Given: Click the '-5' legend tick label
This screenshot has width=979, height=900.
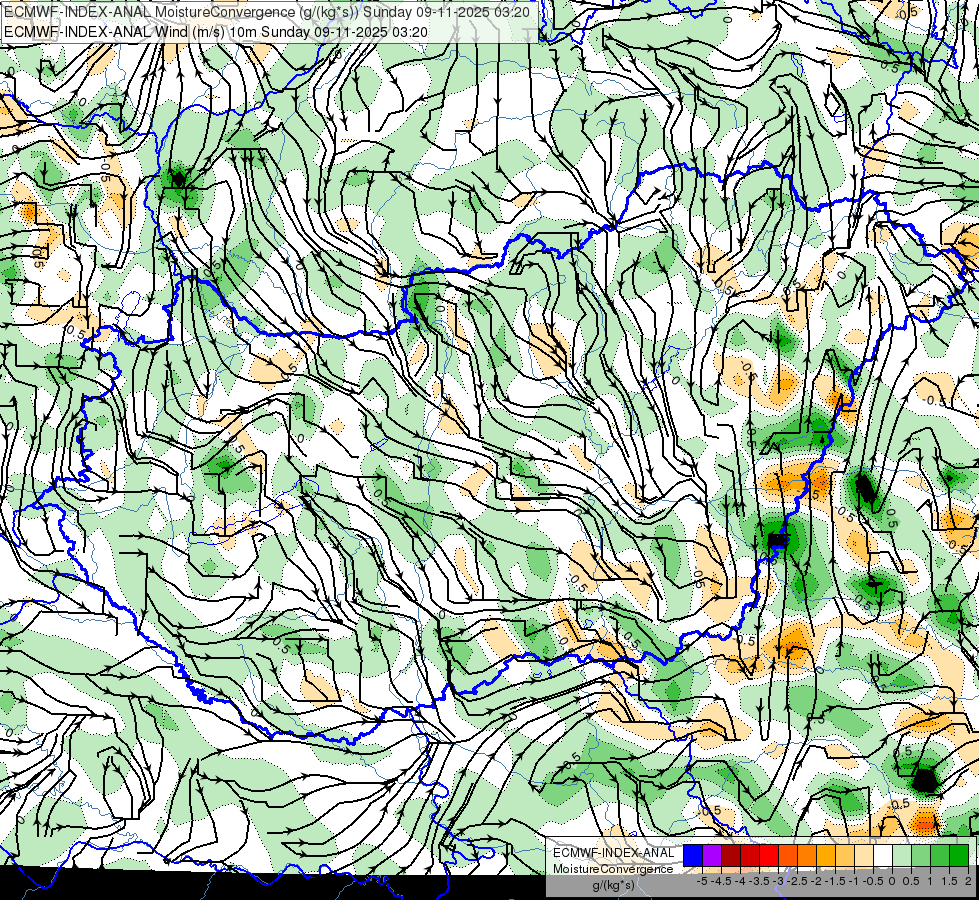Looking at the screenshot, I should pyautogui.click(x=702, y=881).
